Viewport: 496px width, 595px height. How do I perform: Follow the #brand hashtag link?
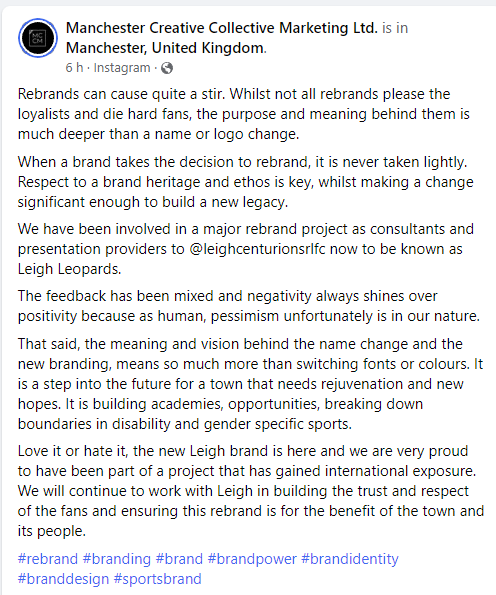click(179, 559)
